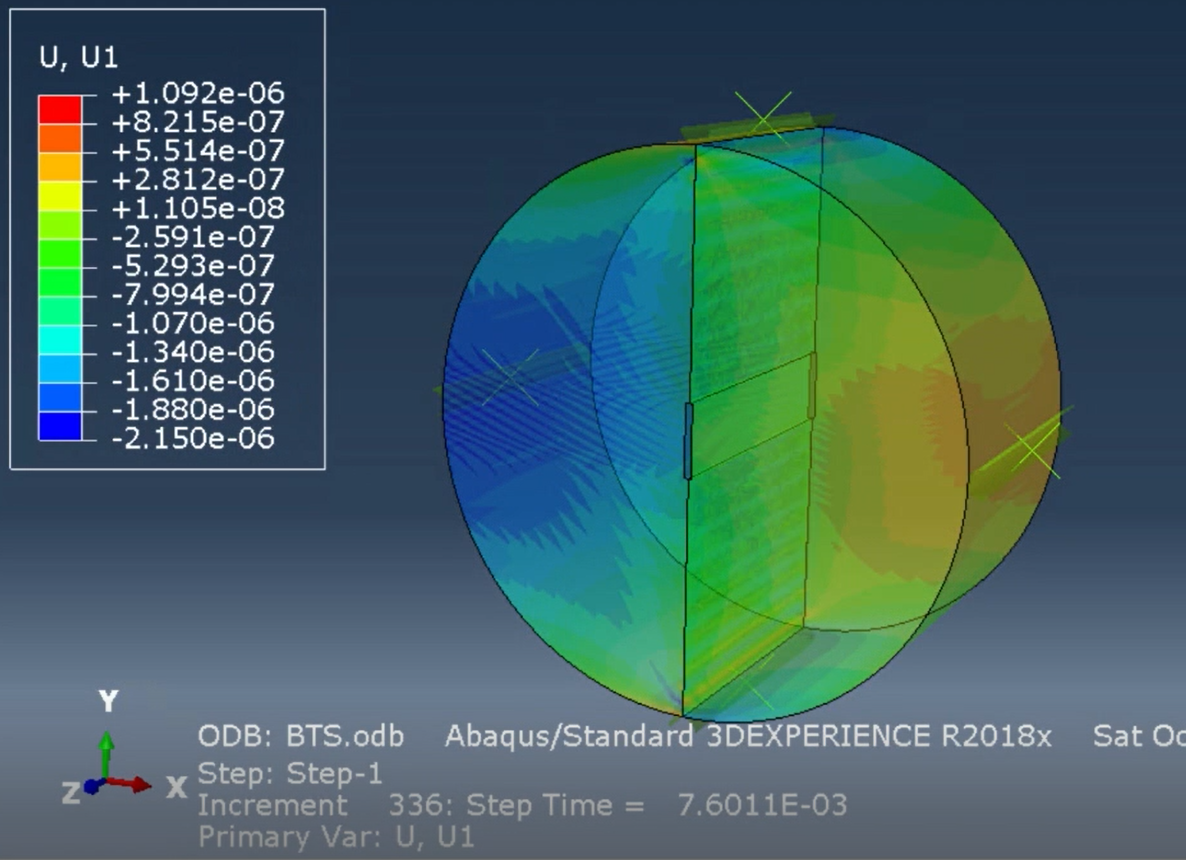Select the dark blue bottom legend swatch

tap(61, 426)
